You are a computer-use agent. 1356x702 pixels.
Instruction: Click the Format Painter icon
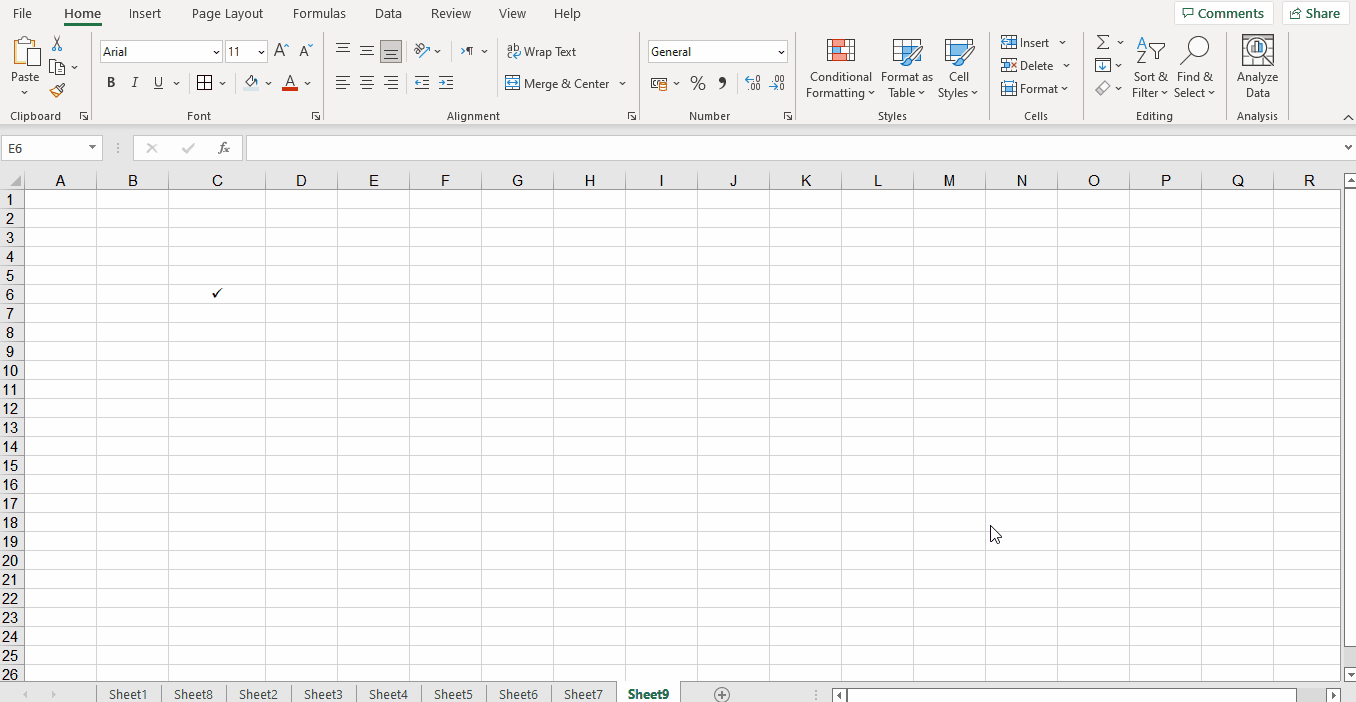[x=57, y=90]
